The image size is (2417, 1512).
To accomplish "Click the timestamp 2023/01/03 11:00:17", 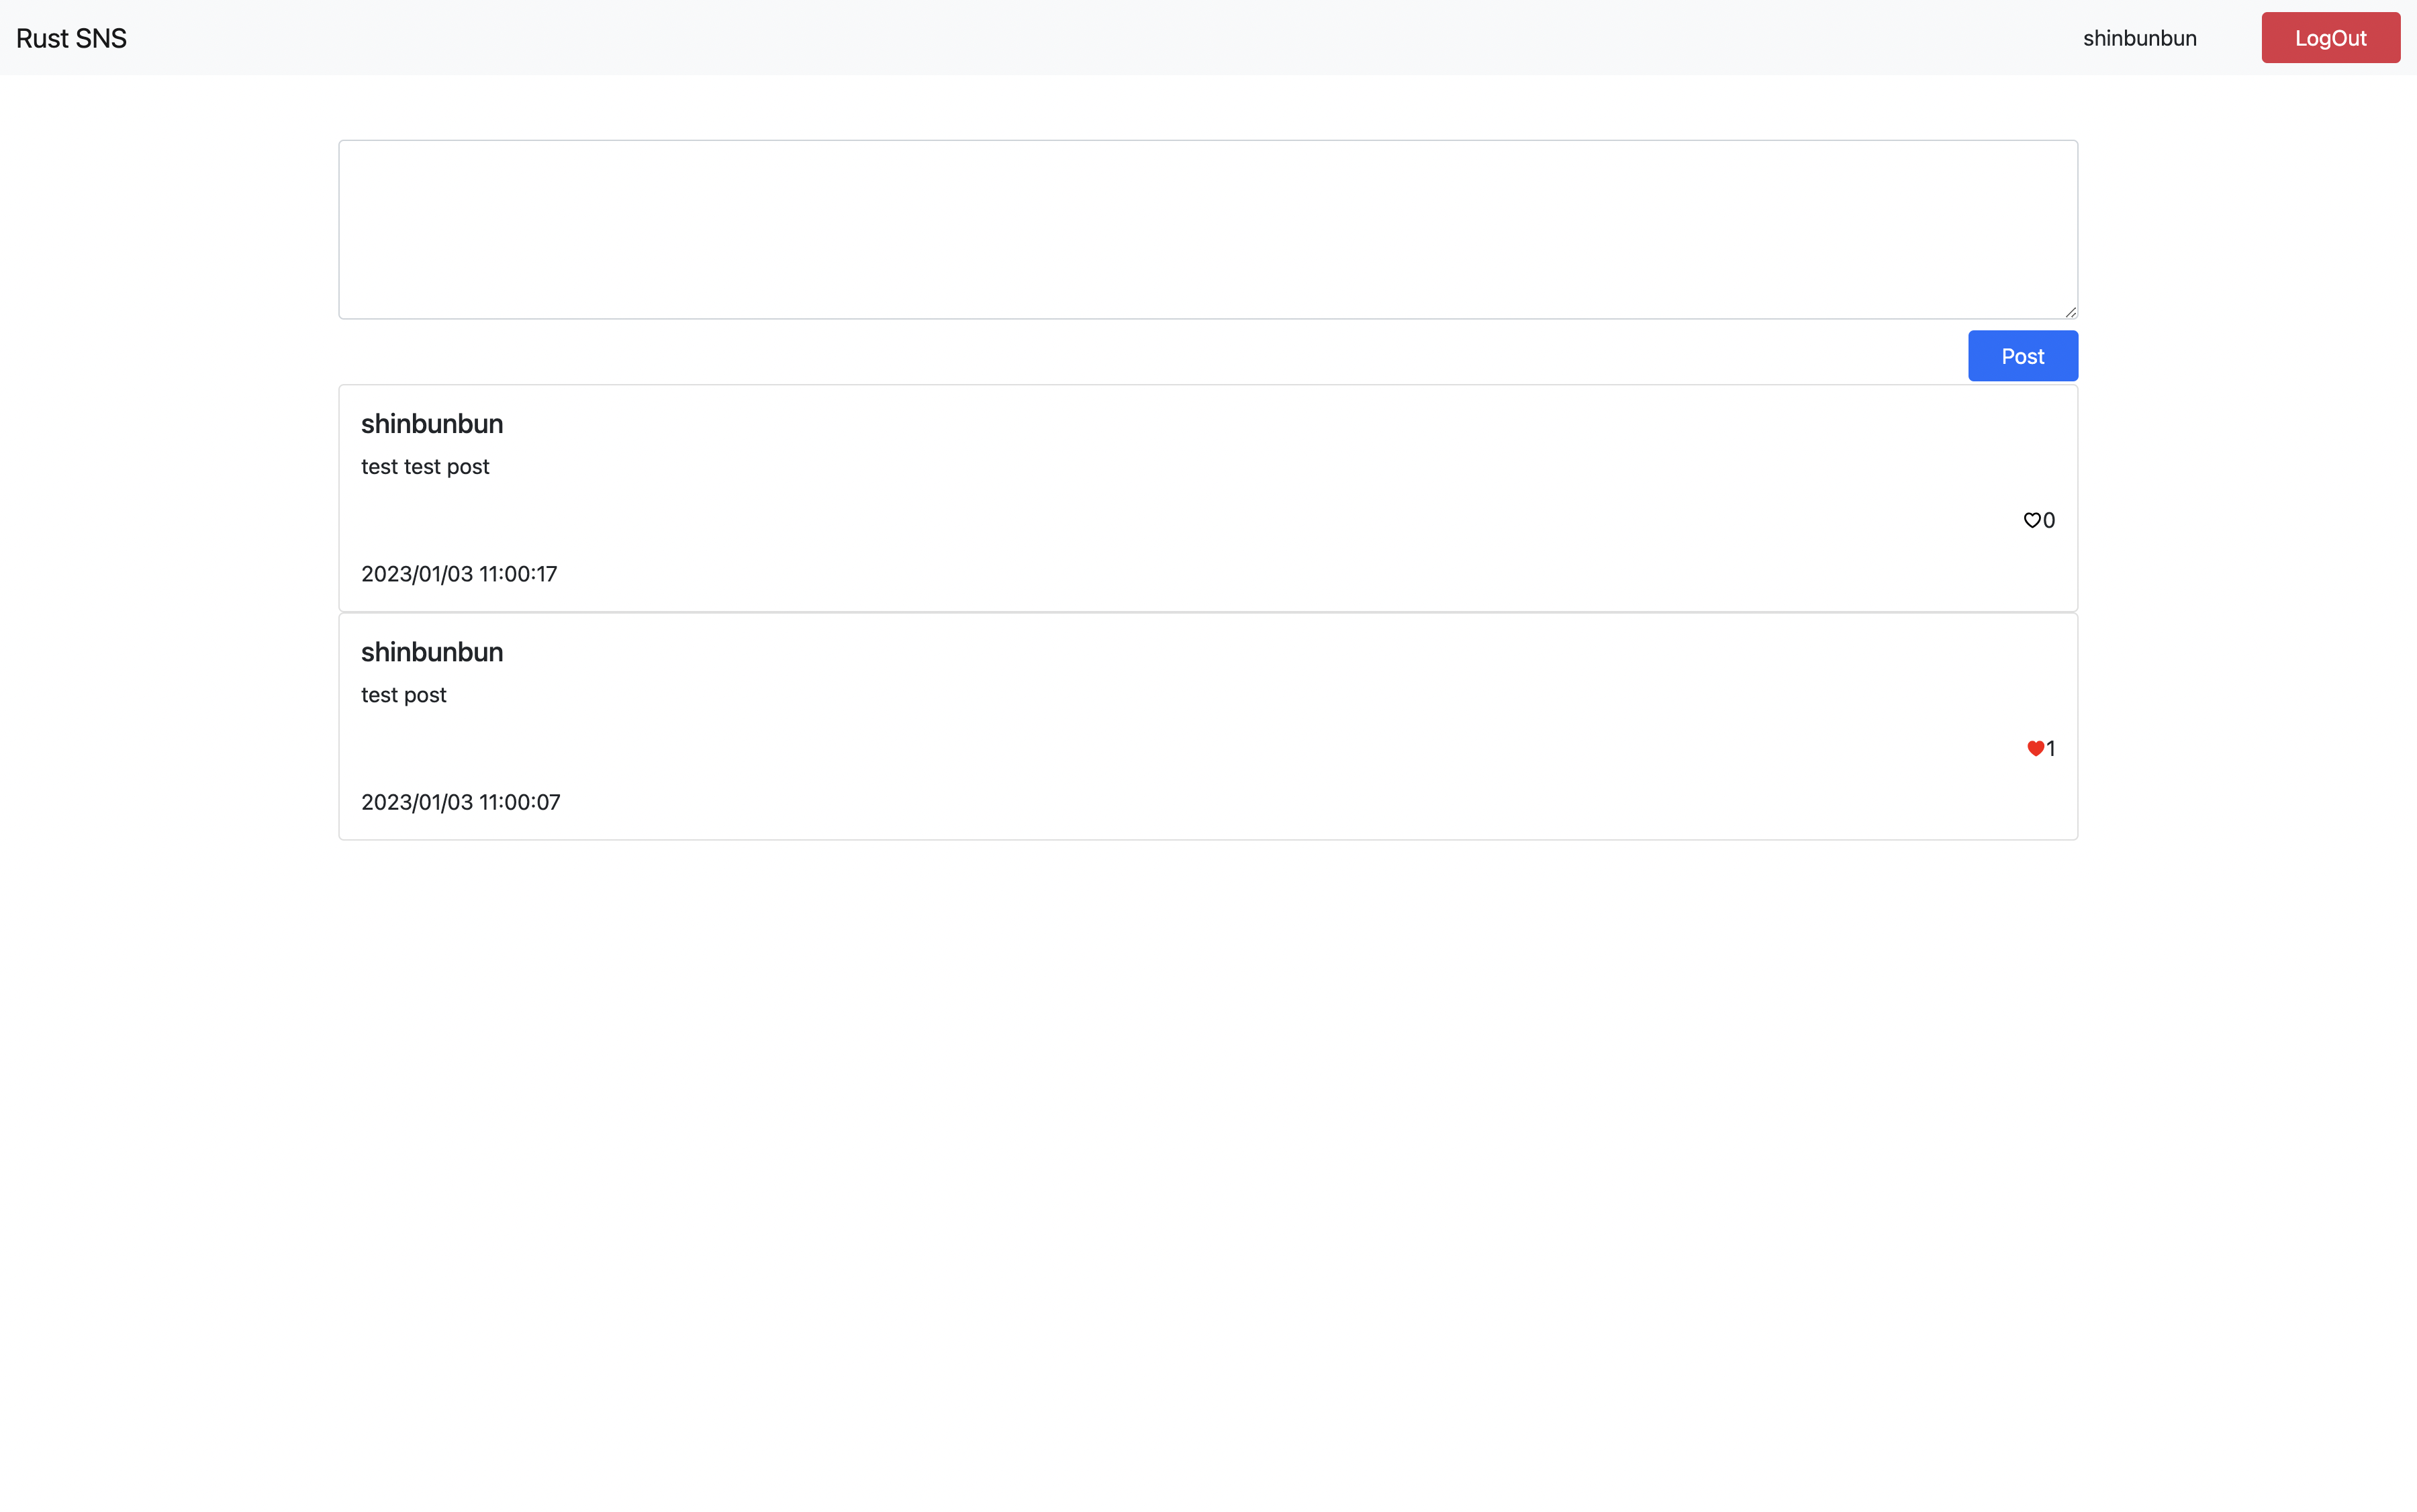I will (459, 574).
